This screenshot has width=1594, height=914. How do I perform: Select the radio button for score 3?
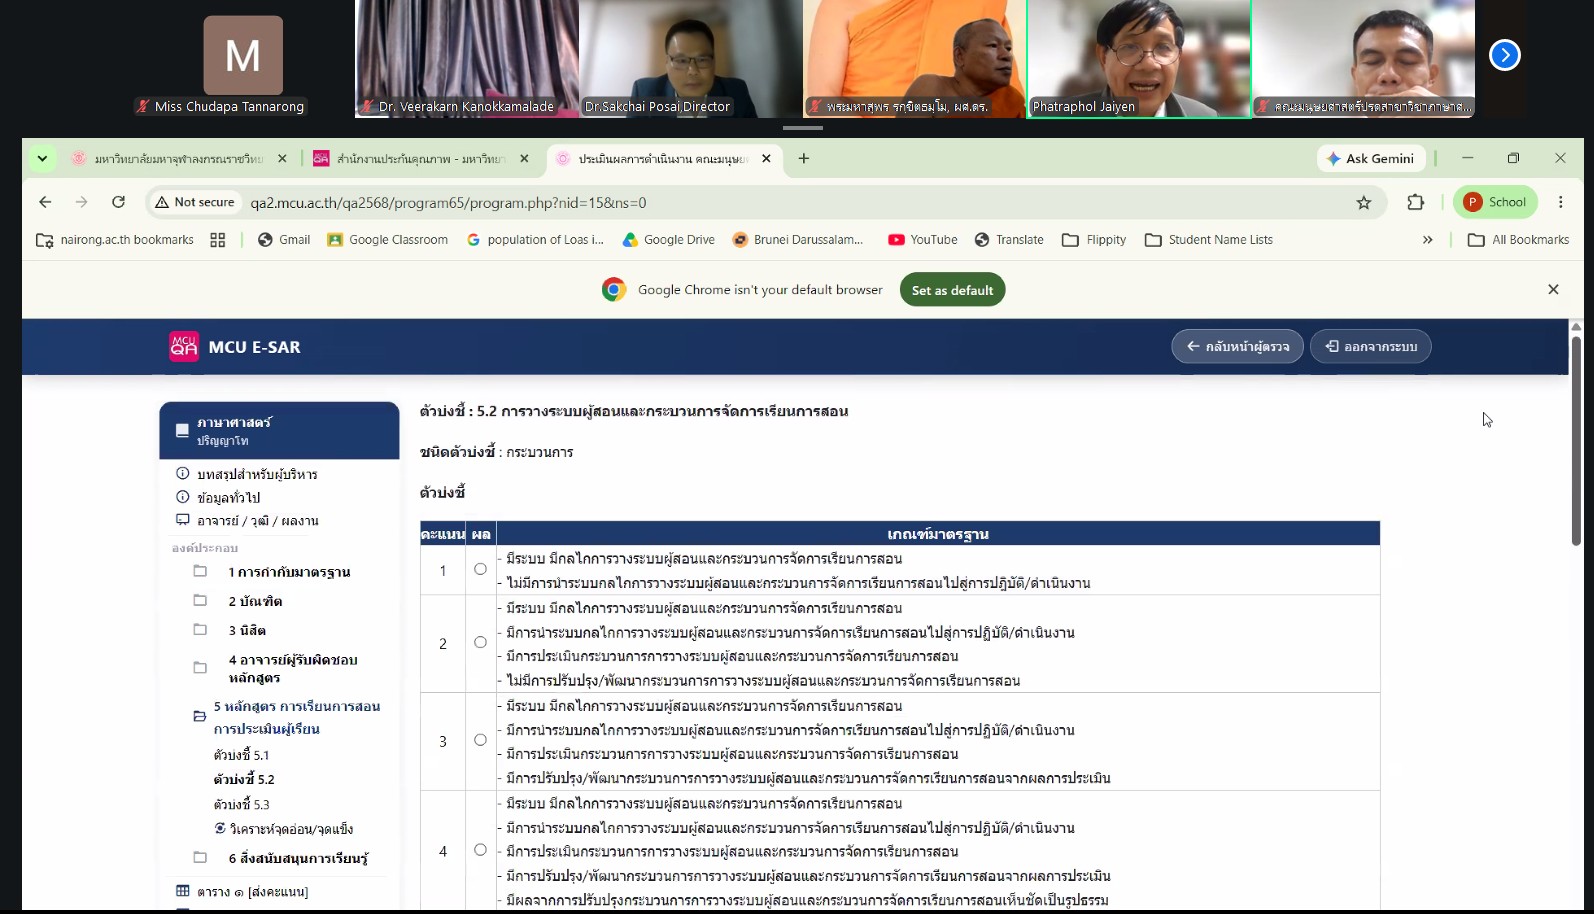click(480, 740)
